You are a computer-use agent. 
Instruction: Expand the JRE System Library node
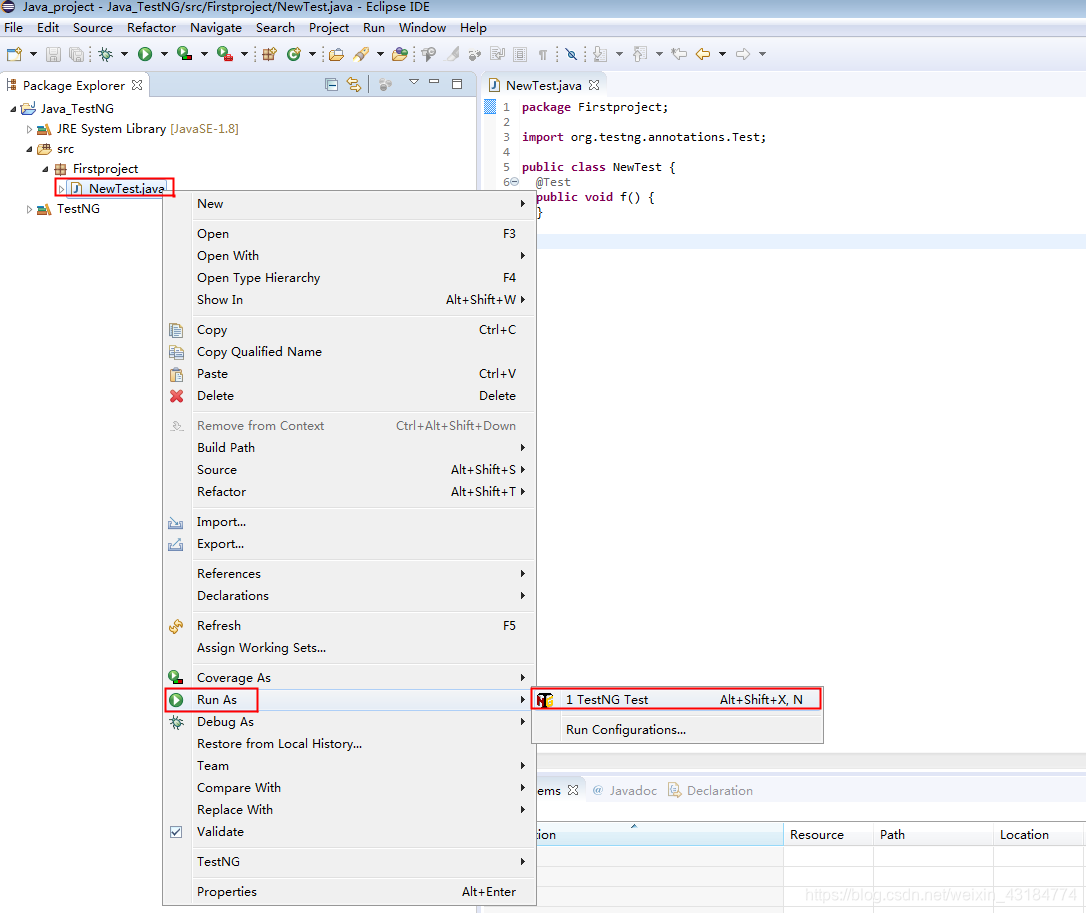[x=29, y=129]
